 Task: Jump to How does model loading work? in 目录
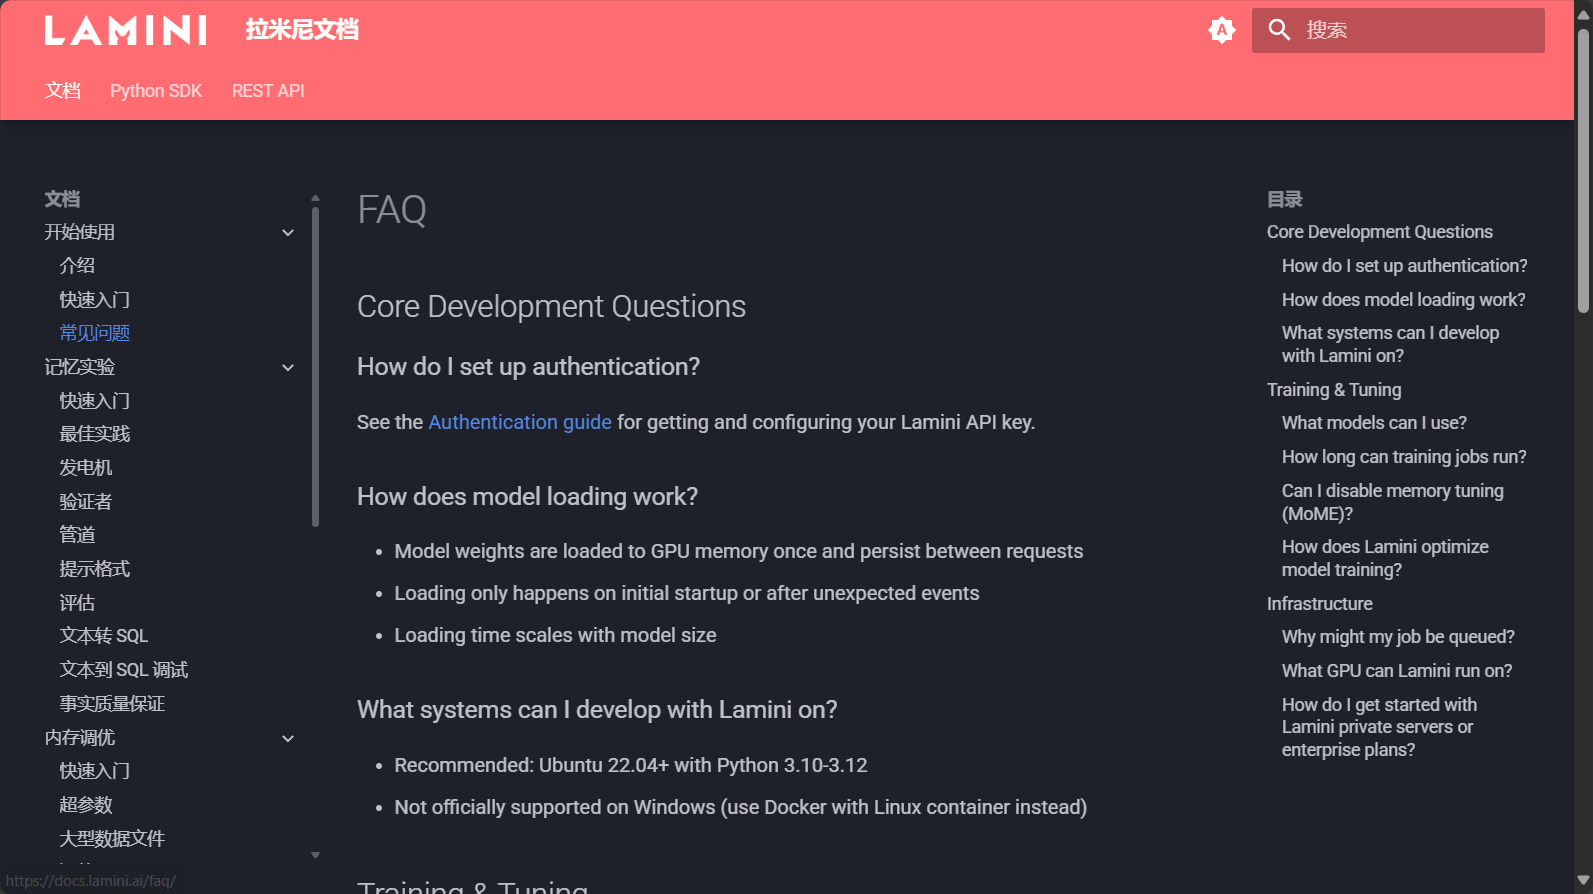pyautogui.click(x=1404, y=300)
